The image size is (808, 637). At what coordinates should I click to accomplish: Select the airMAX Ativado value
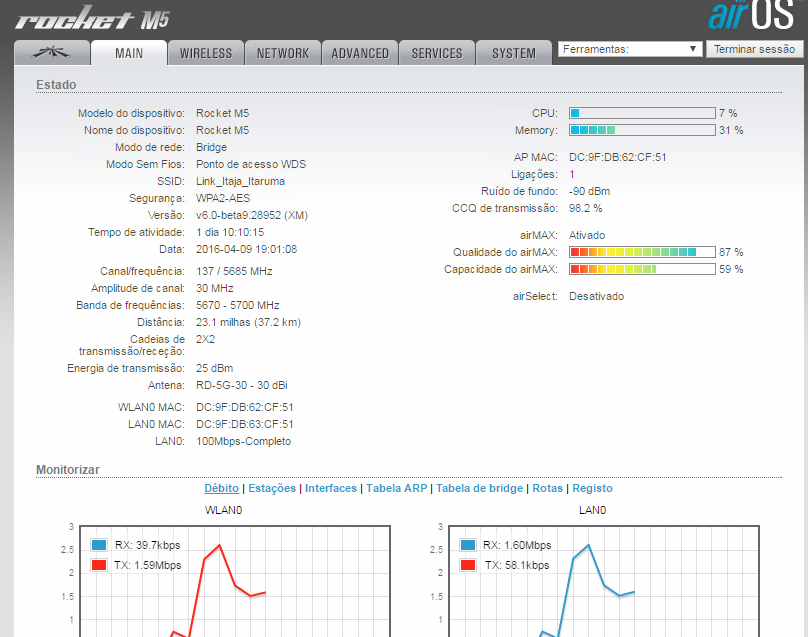pos(586,235)
